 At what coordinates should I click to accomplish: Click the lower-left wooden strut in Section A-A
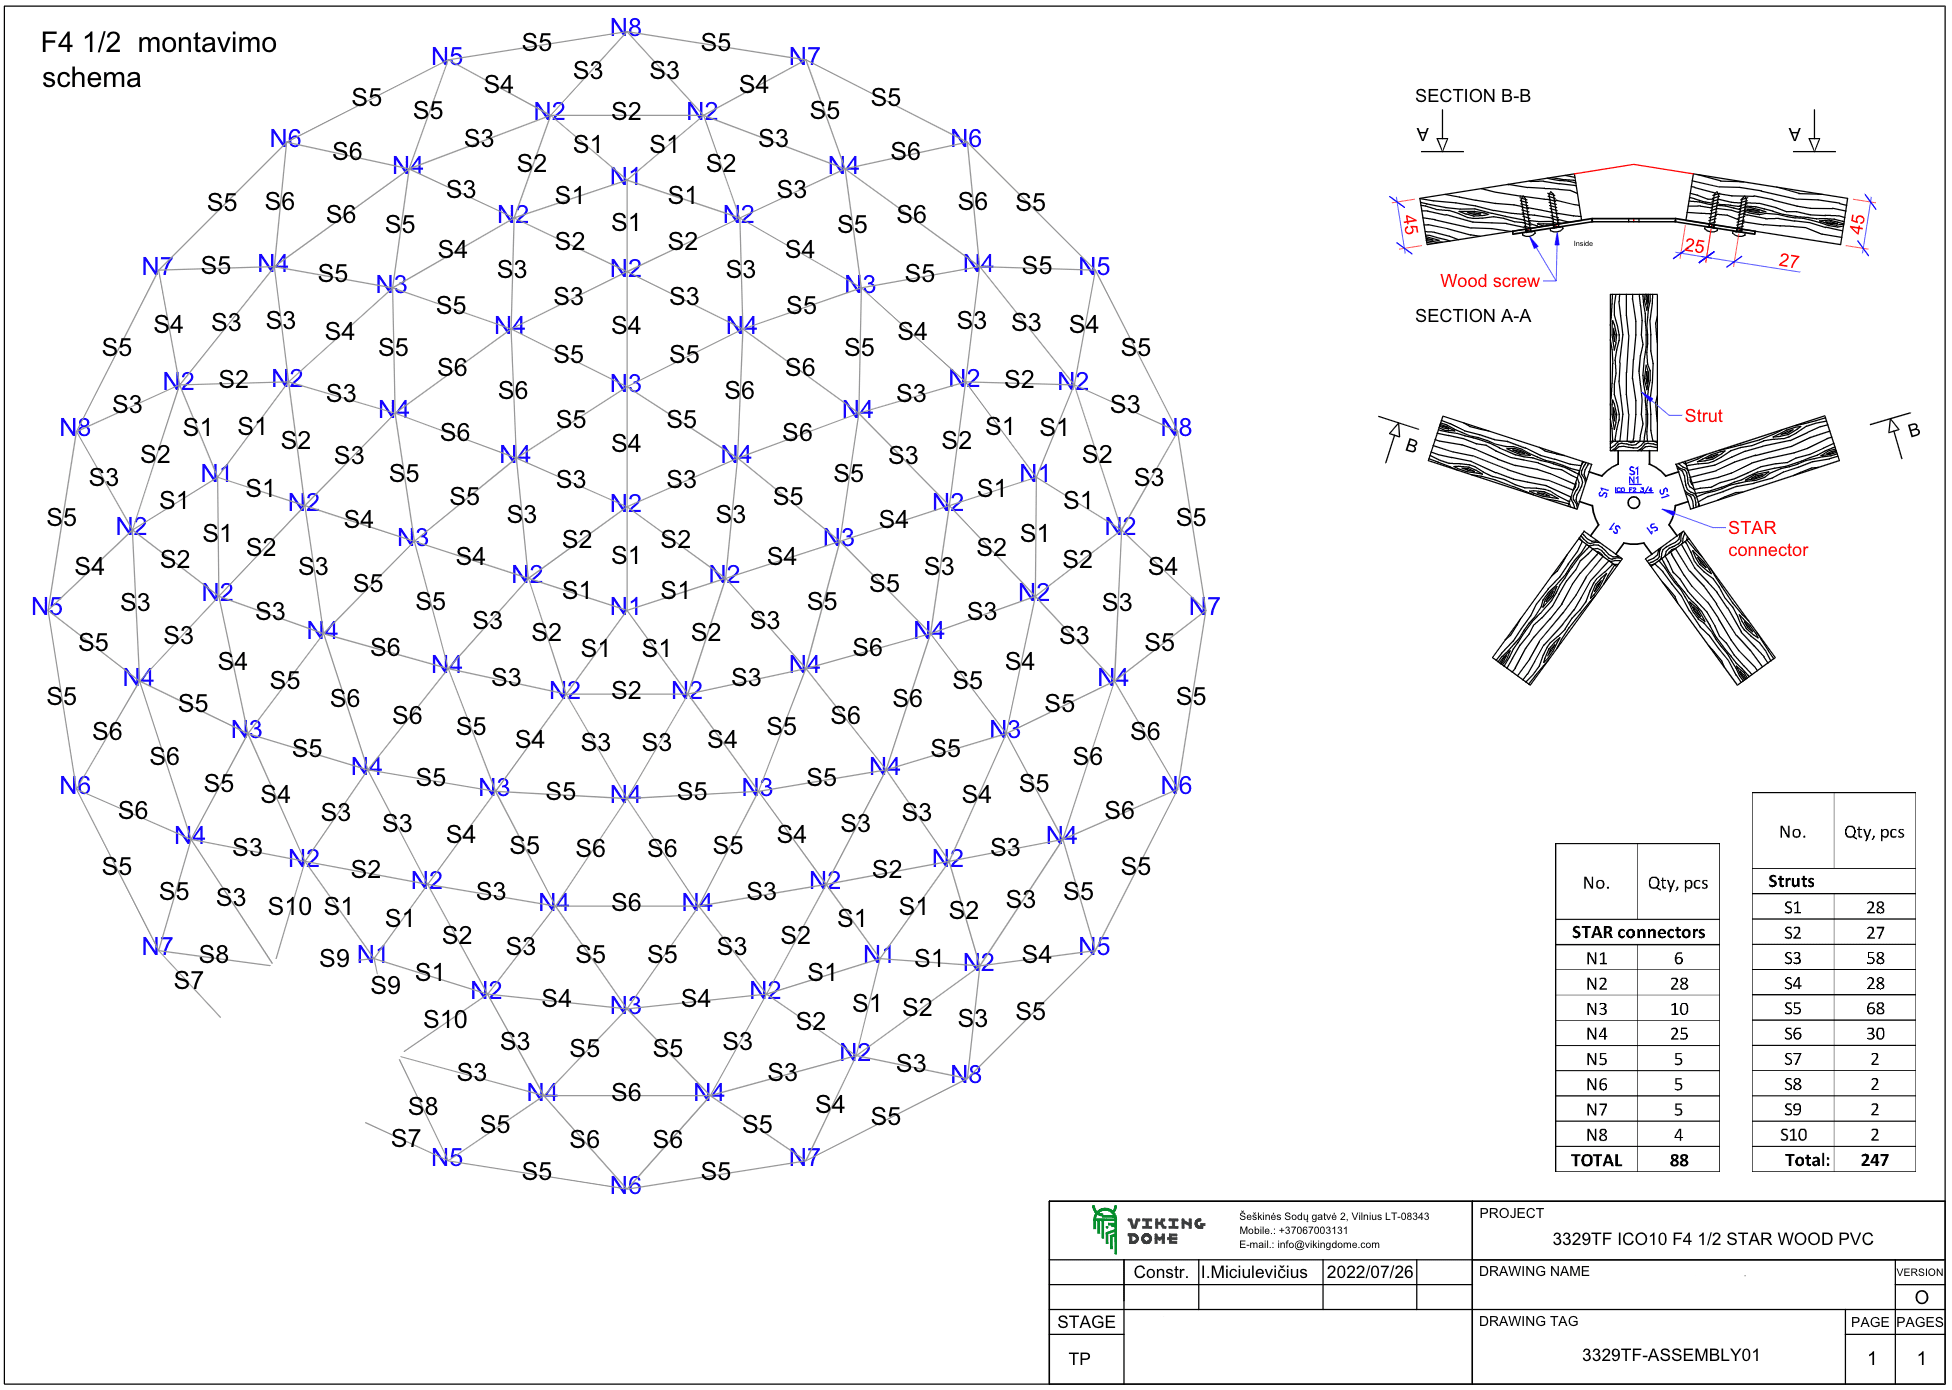coord(1556,610)
